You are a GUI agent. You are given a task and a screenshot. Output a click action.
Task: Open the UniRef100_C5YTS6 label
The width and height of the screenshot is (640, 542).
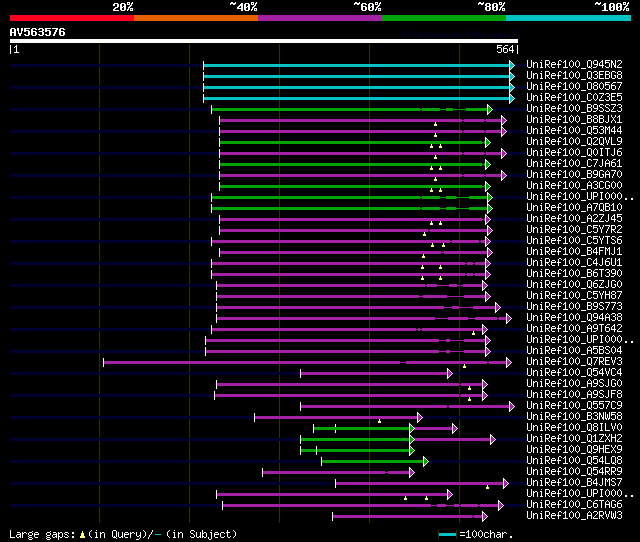point(574,241)
